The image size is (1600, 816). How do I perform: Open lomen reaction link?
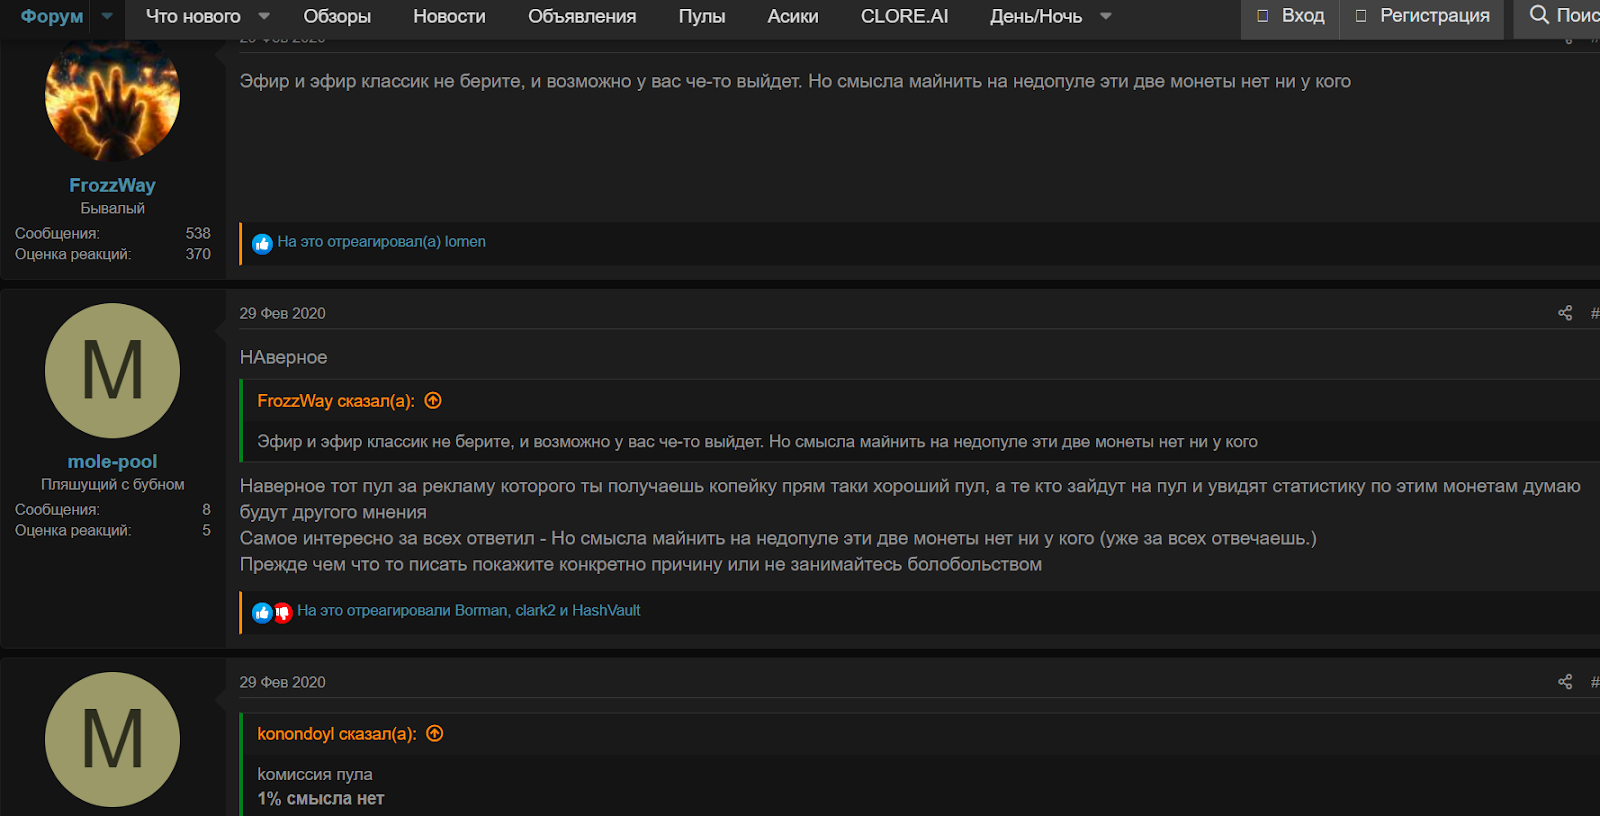coord(465,242)
